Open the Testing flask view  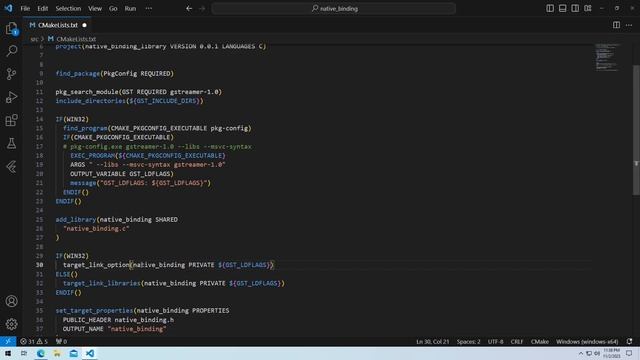(11, 143)
